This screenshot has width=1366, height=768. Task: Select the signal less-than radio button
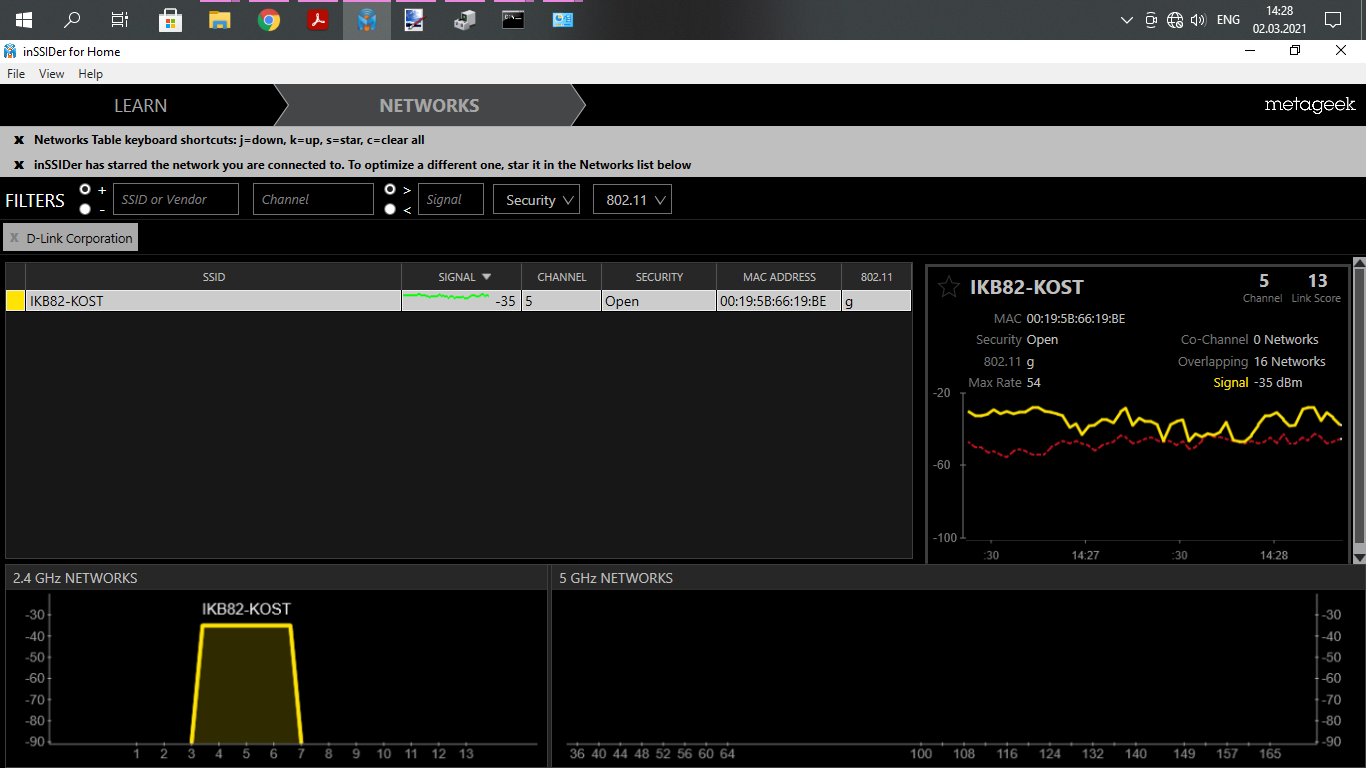click(x=390, y=209)
